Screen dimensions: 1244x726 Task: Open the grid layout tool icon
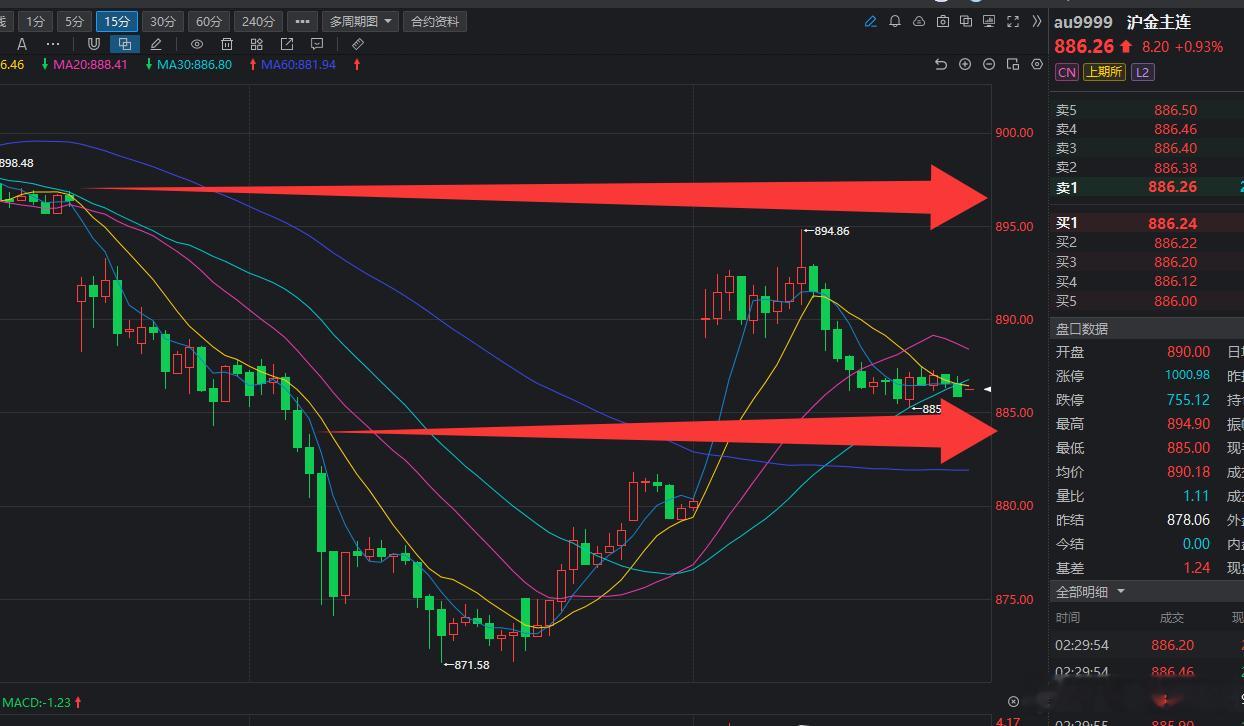257,44
